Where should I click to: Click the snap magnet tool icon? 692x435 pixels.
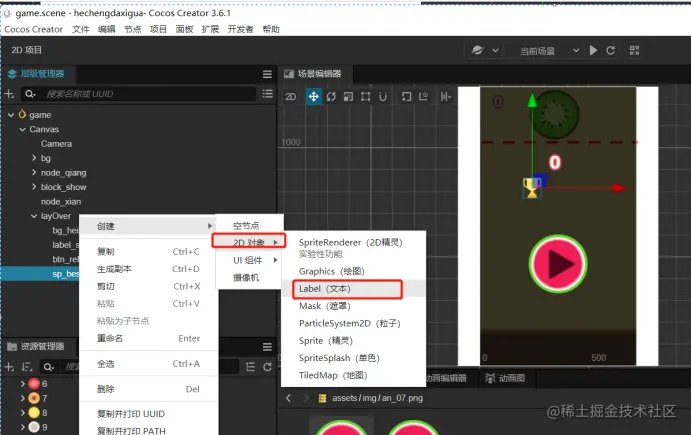pos(383,96)
